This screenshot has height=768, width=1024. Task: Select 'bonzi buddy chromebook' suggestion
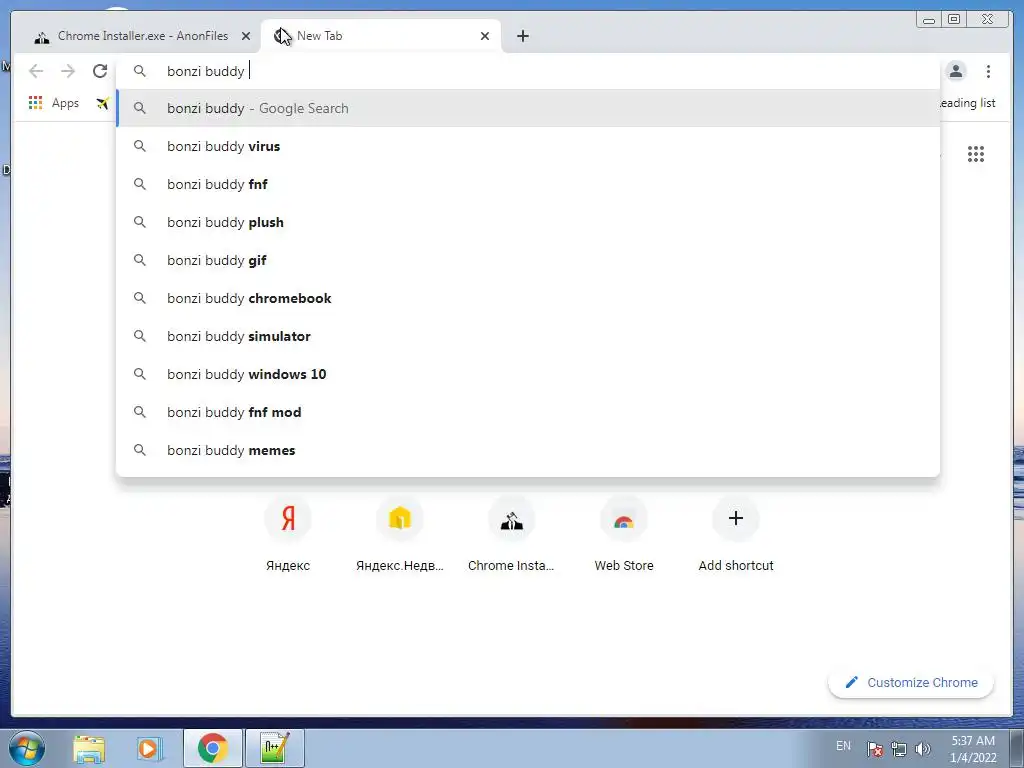click(x=528, y=298)
